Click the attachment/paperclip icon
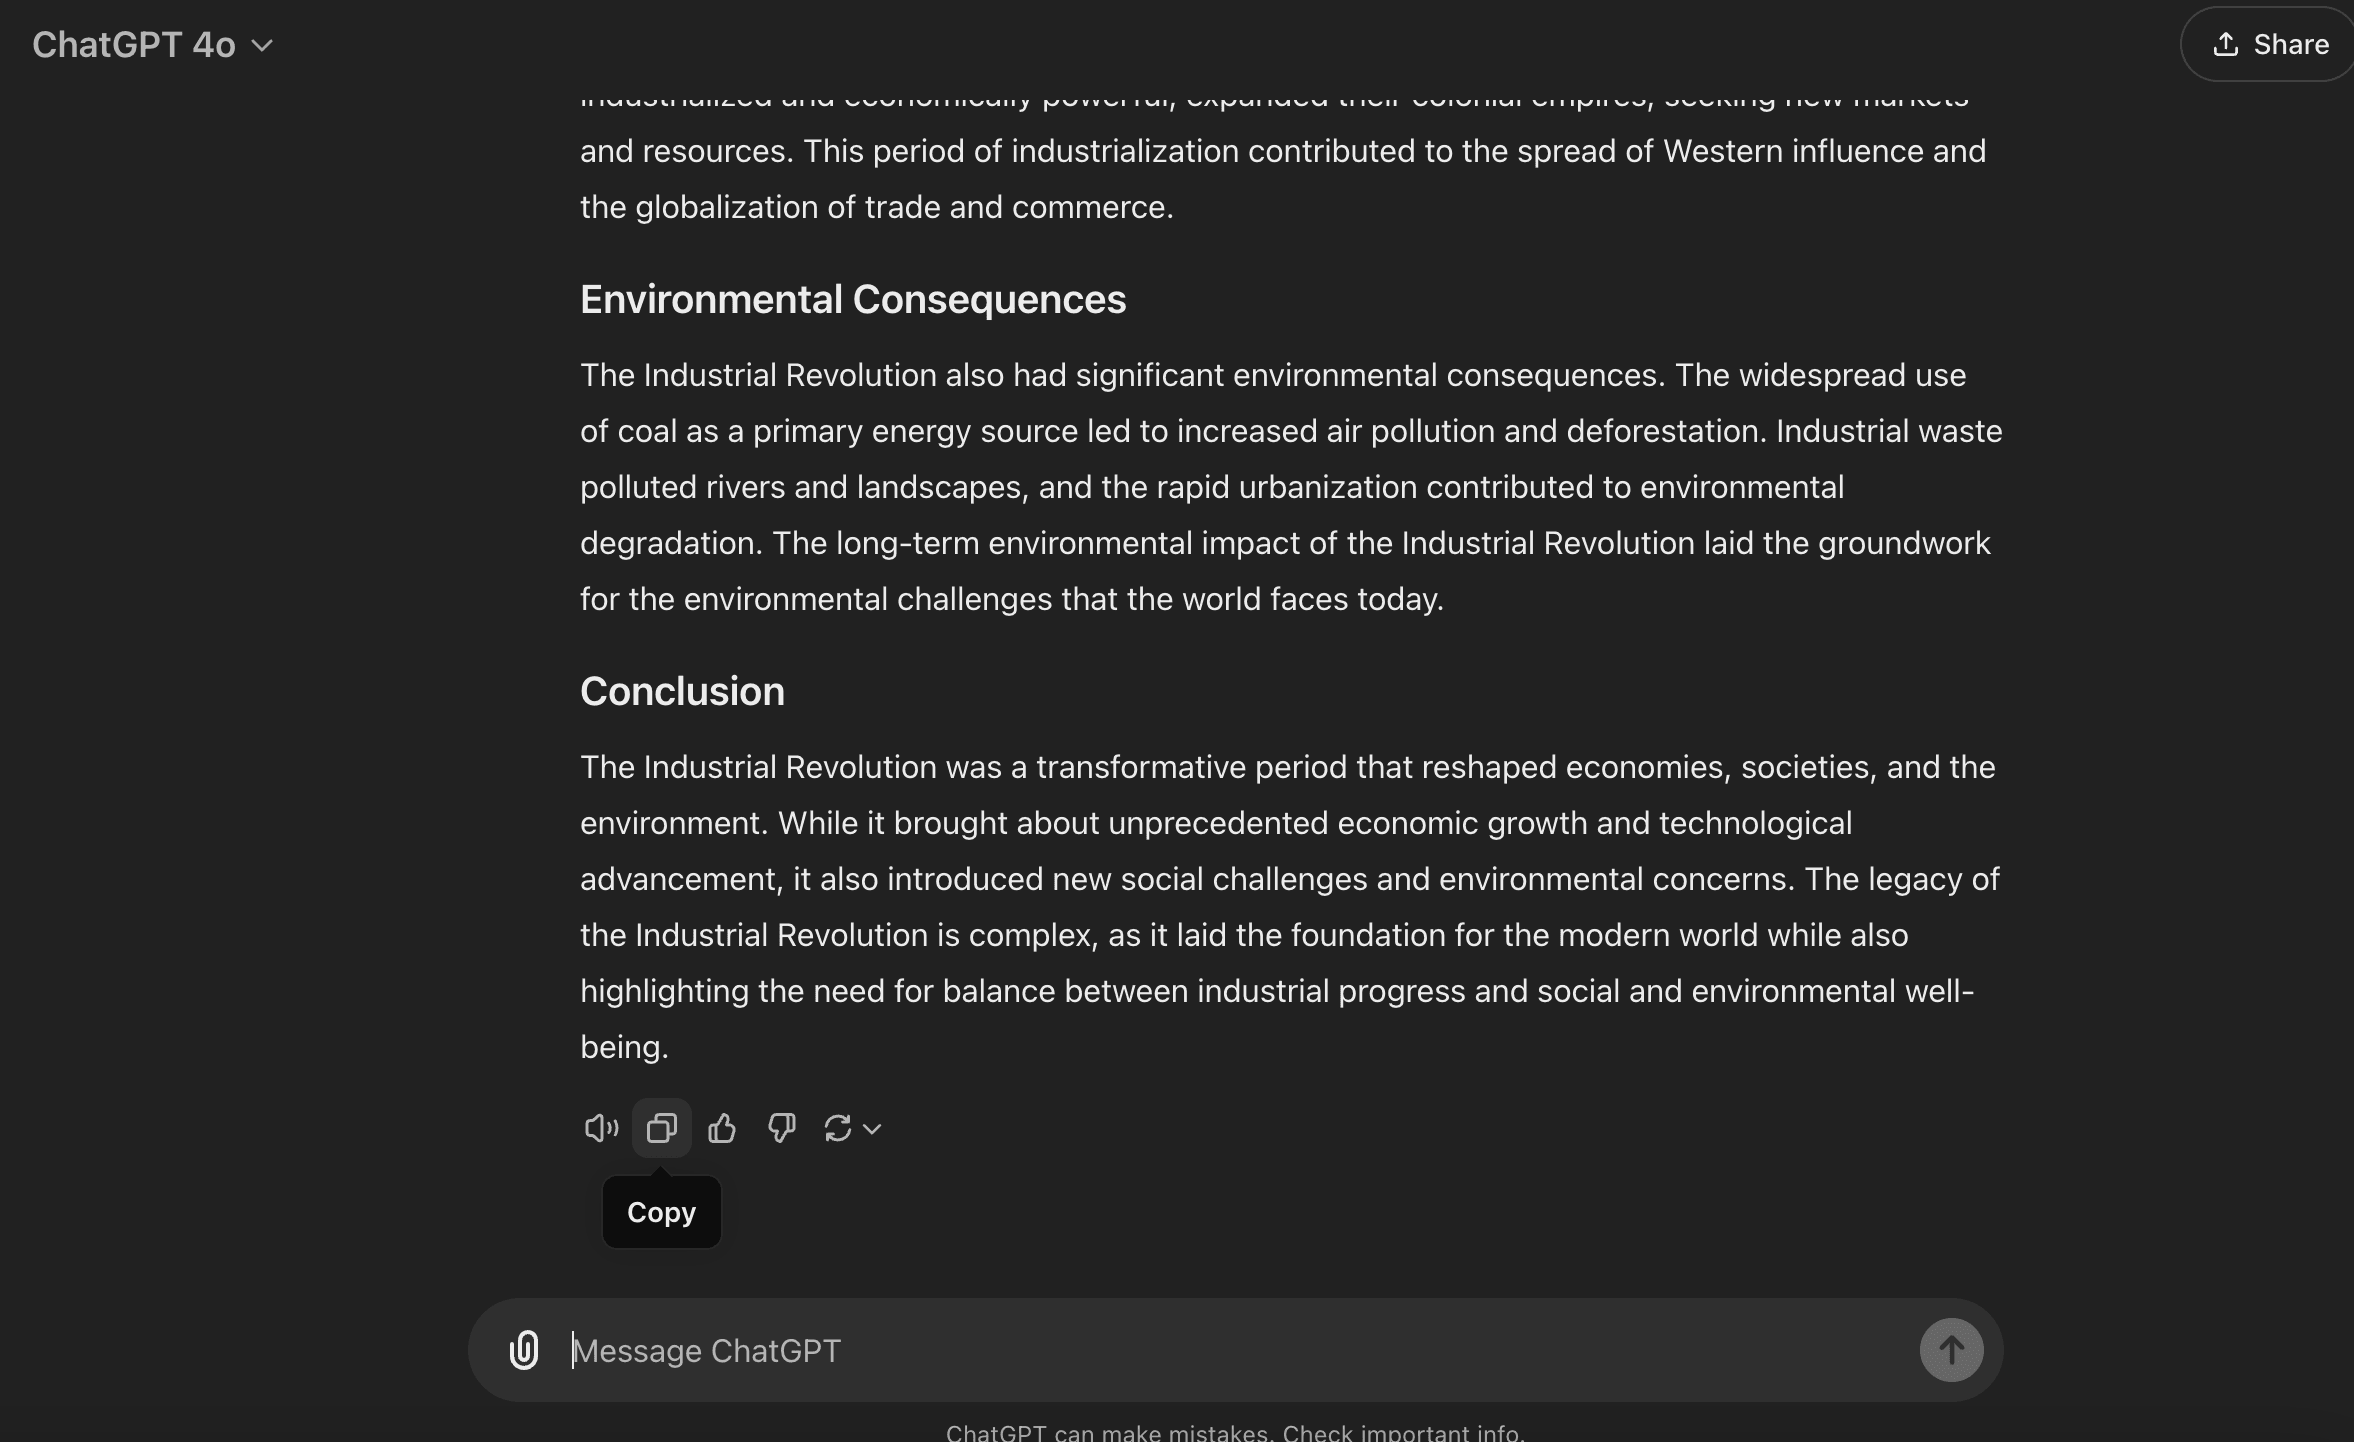2354x1442 pixels. (525, 1350)
